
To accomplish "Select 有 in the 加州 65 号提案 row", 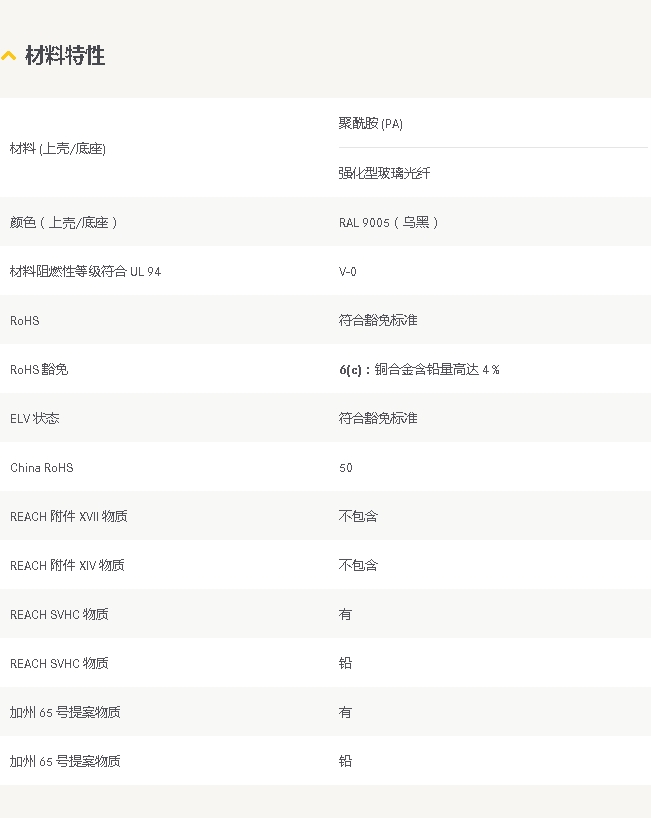I will [x=345, y=713].
